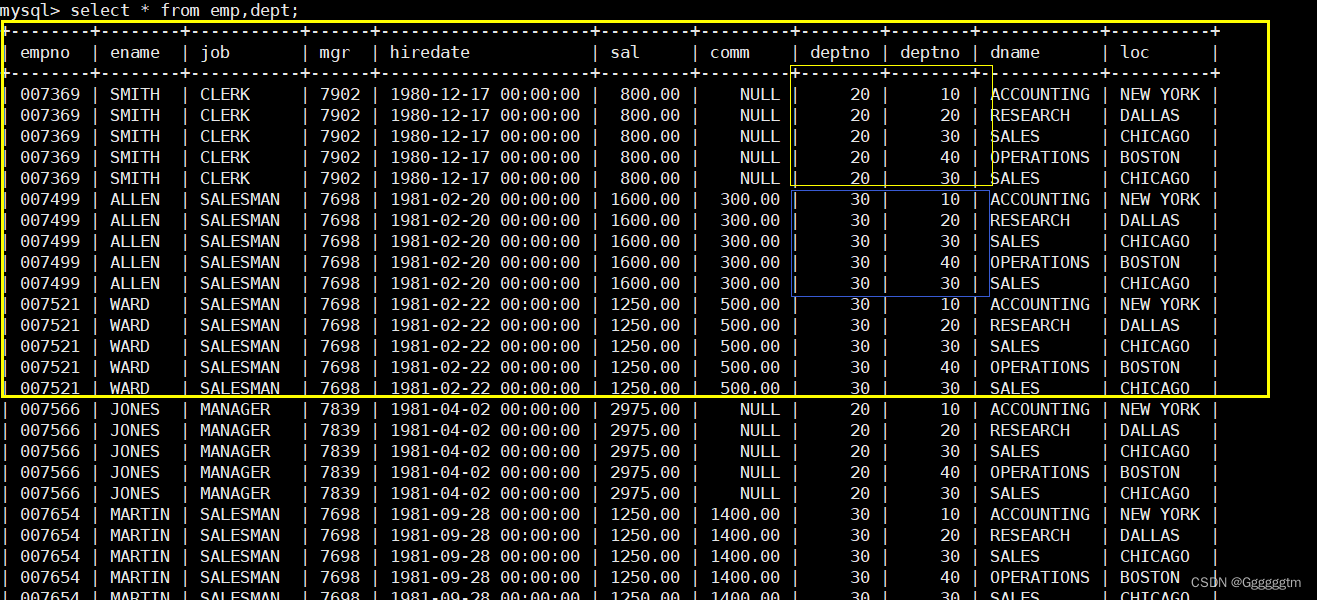Click "1981-02-20 00:00:00" in ALLEN's OPERATIONS row
Viewport: 1317px width, 600px height.
[x=485, y=262]
